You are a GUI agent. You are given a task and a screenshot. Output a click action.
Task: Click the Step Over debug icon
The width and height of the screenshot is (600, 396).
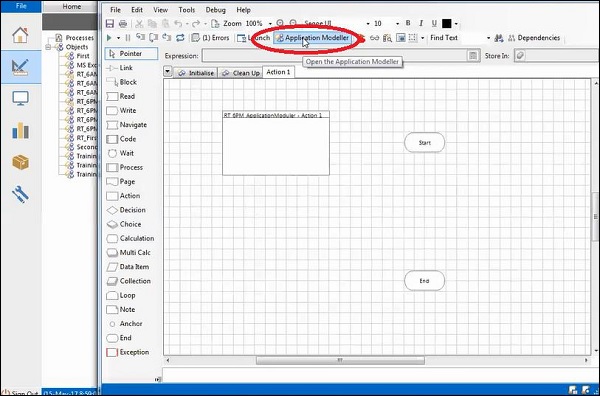(153, 37)
